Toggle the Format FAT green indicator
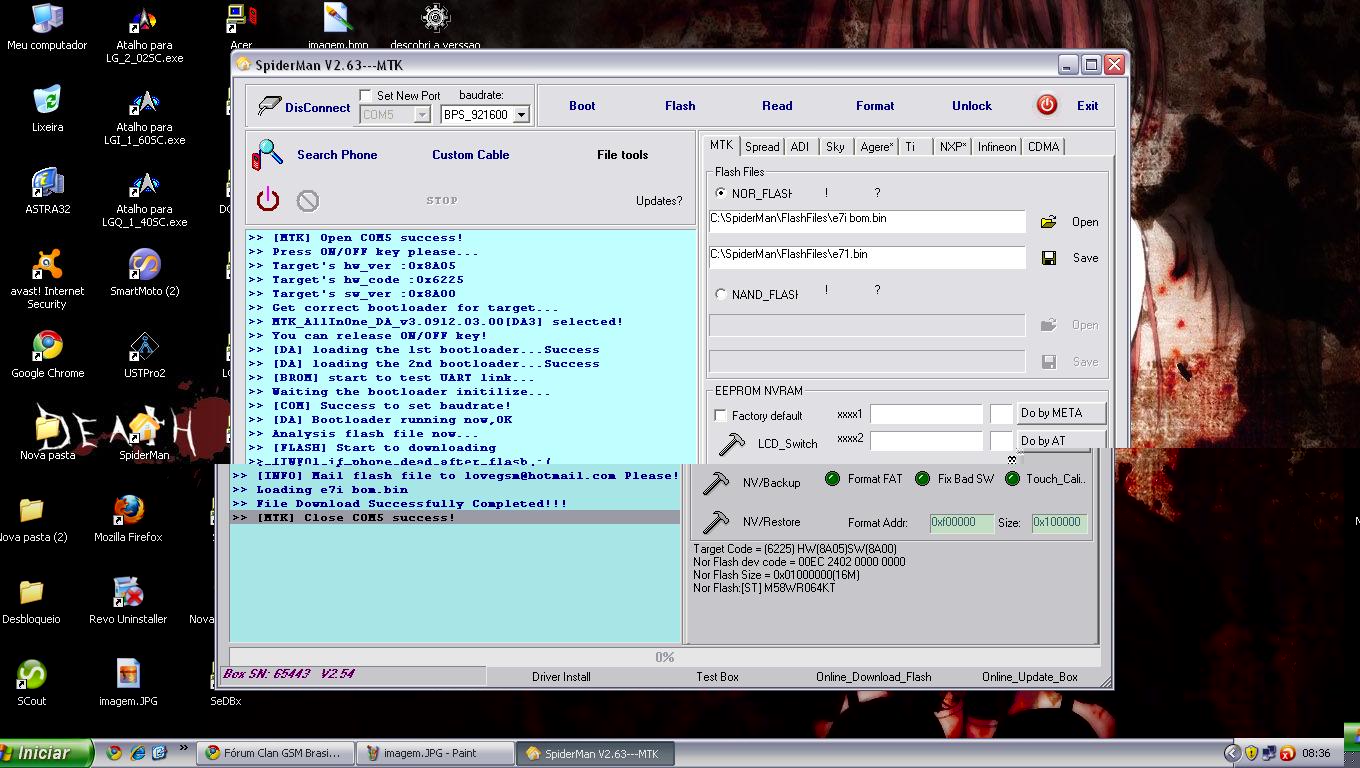This screenshot has width=1360, height=768. pyautogui.click(x=832, y=479)
